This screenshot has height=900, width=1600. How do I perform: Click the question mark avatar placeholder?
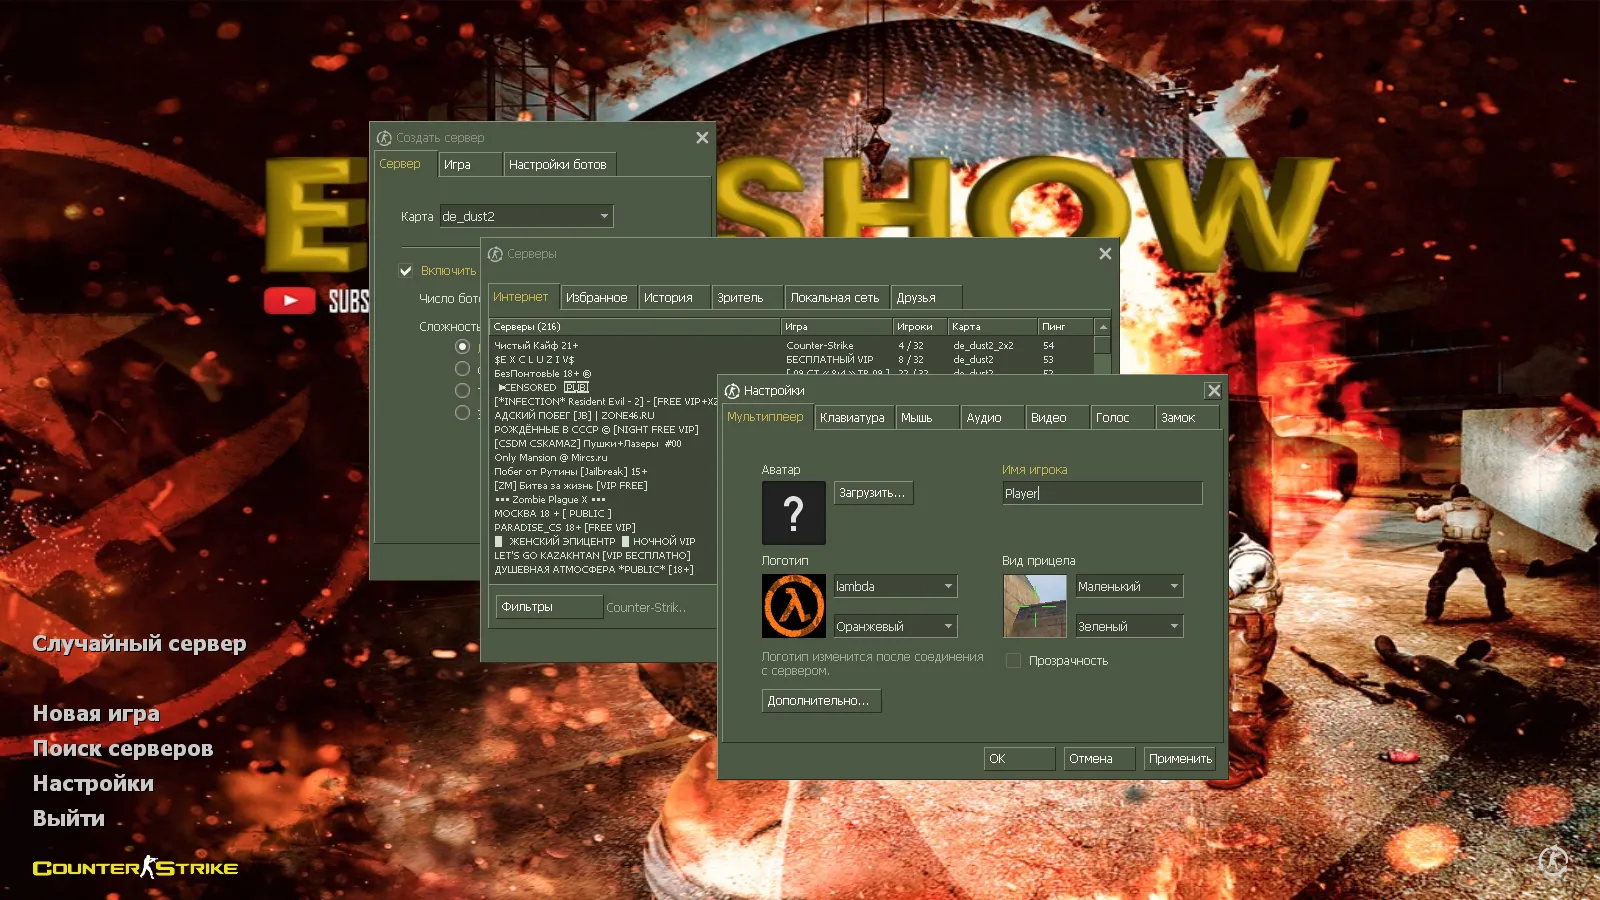tap(793, 512)
